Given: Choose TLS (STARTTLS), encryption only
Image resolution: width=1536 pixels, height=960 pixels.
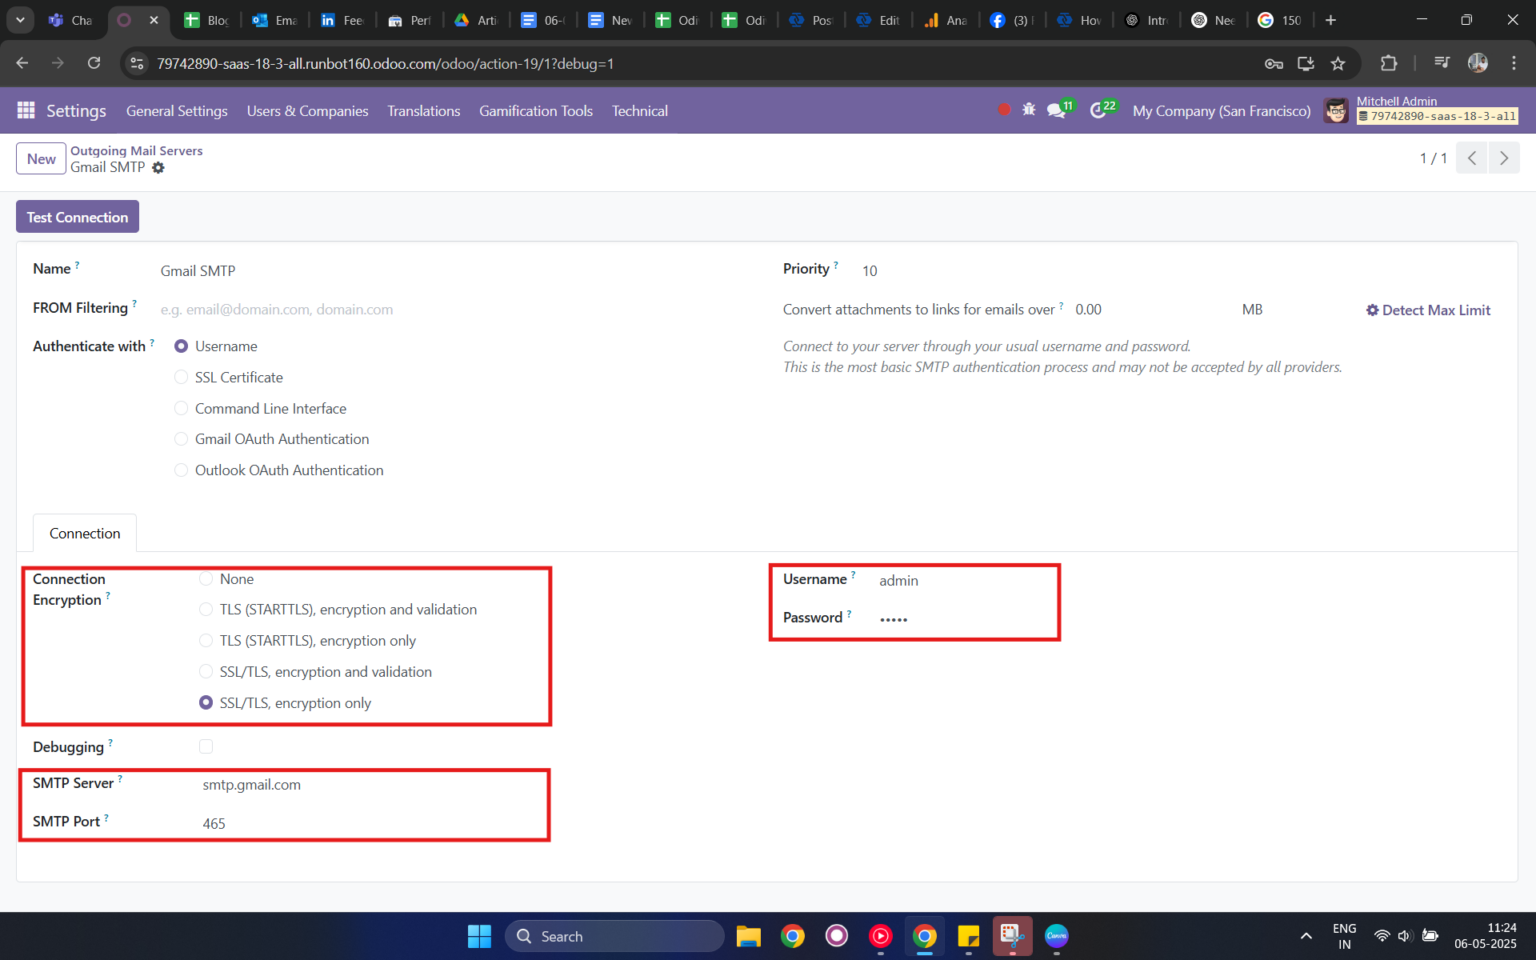Looking at the screenshot, I should (205, 640).
